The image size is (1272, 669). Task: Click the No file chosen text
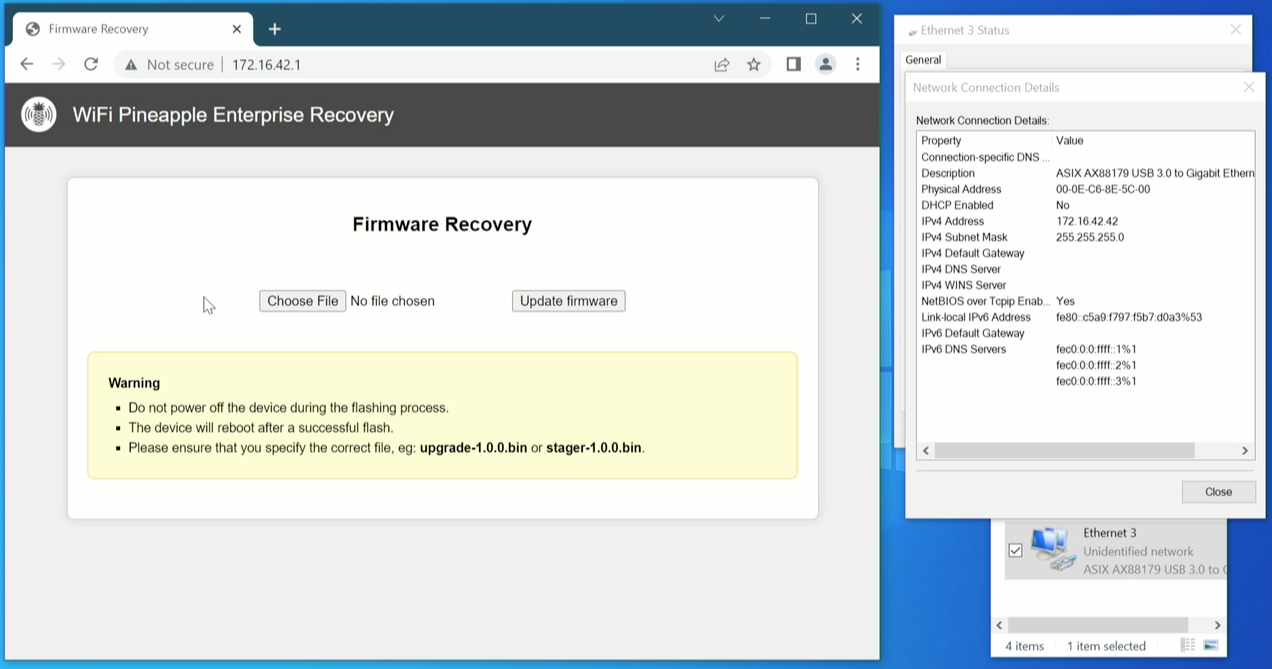pyautogui.click(x=392, y=301)
